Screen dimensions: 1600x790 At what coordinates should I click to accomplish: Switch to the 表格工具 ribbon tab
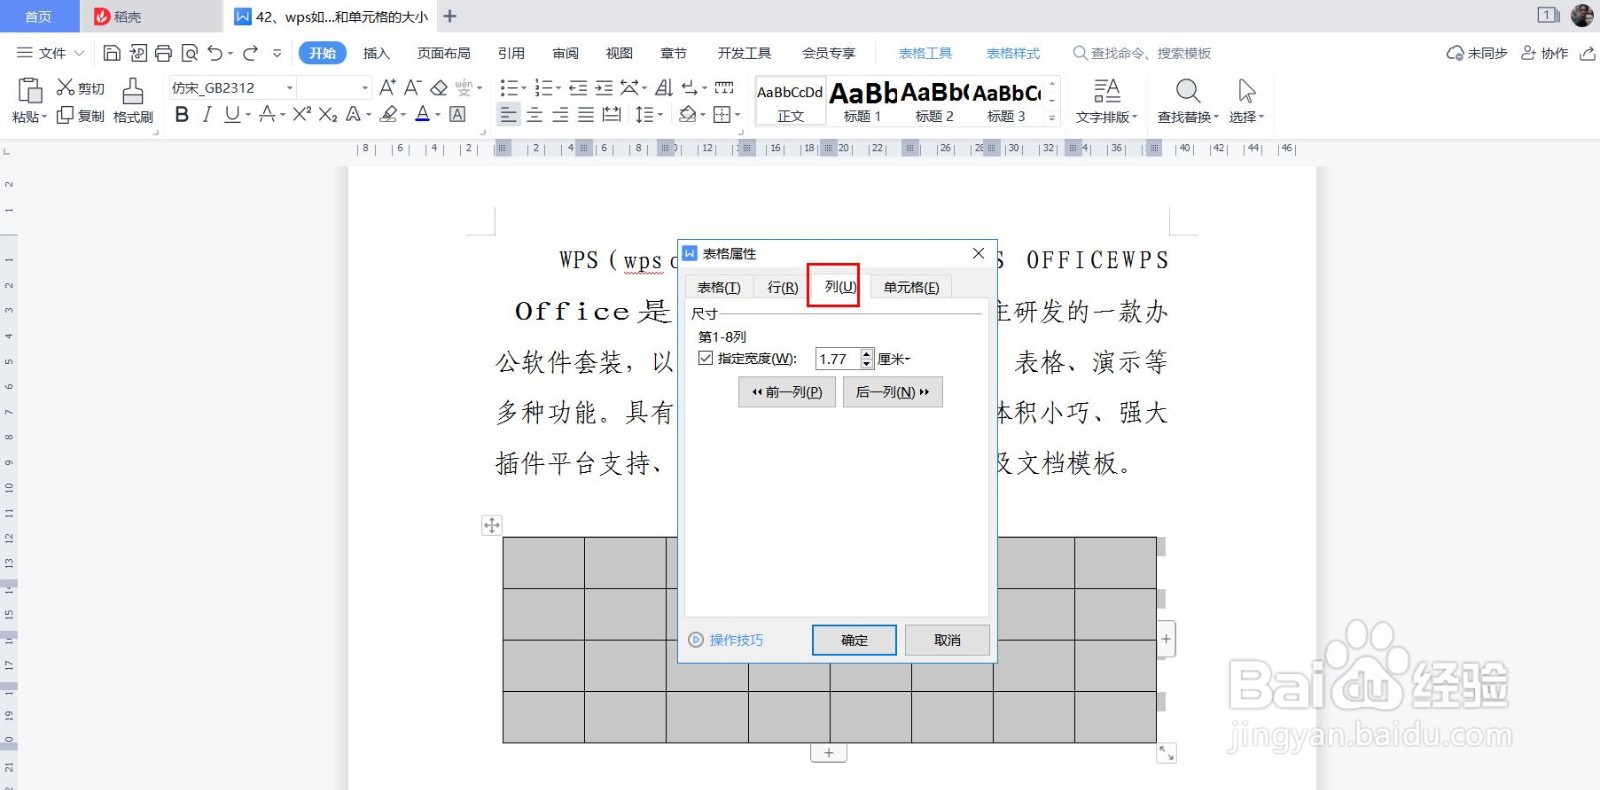coord(925,53)
